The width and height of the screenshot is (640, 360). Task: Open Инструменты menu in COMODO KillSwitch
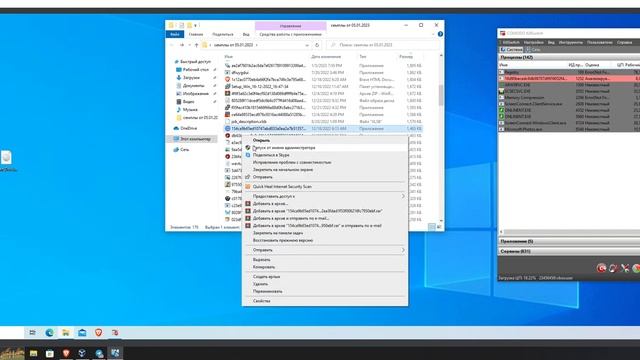coord(571,42)
